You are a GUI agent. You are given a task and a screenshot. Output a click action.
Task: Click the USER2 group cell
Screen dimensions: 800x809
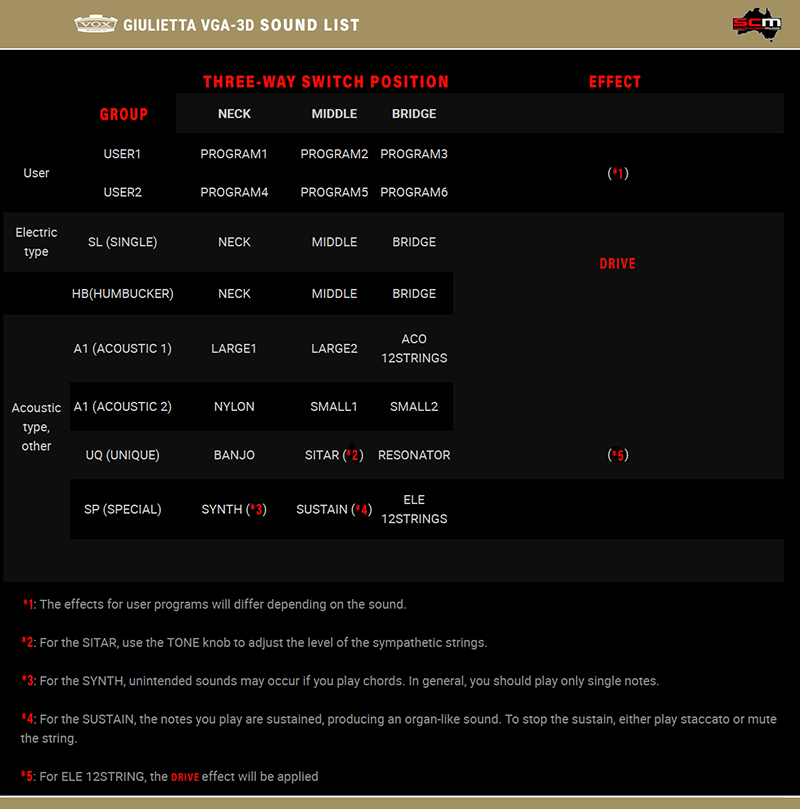point(122,192)
